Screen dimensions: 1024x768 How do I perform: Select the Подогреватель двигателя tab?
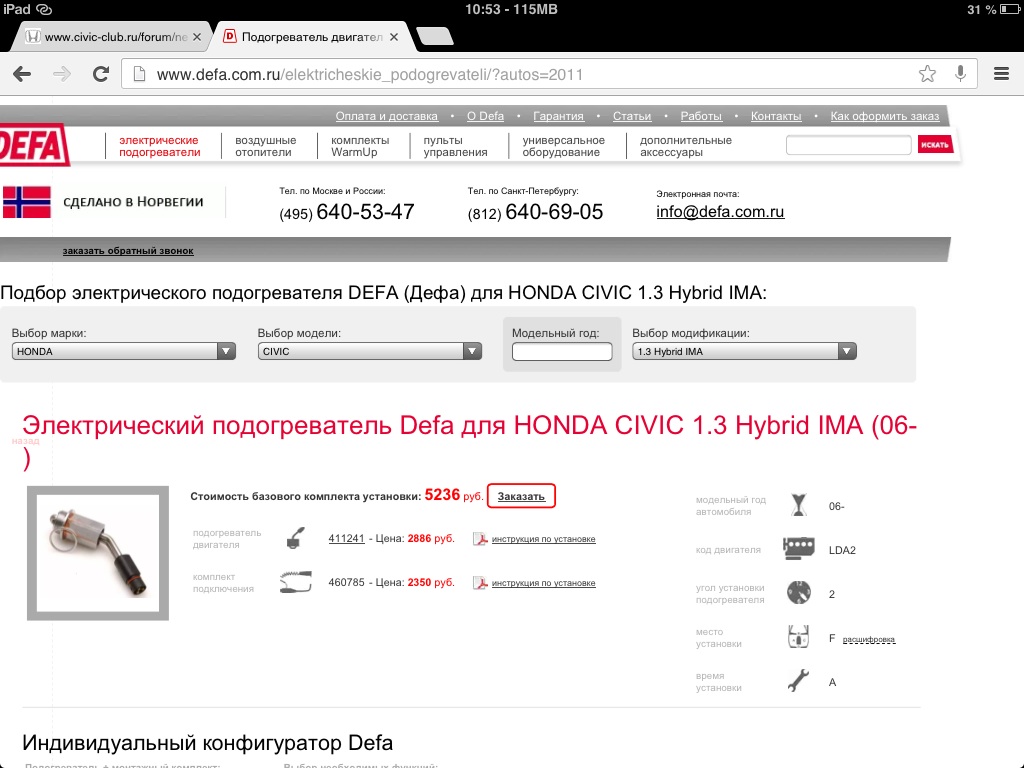click(x=311, y=37)
